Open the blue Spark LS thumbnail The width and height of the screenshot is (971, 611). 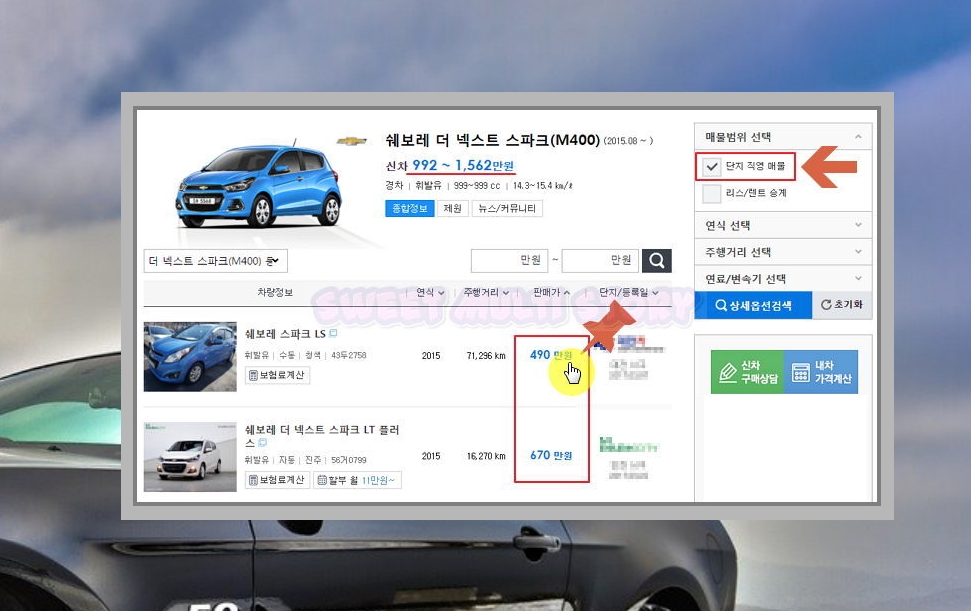click(x=190, y=357)
